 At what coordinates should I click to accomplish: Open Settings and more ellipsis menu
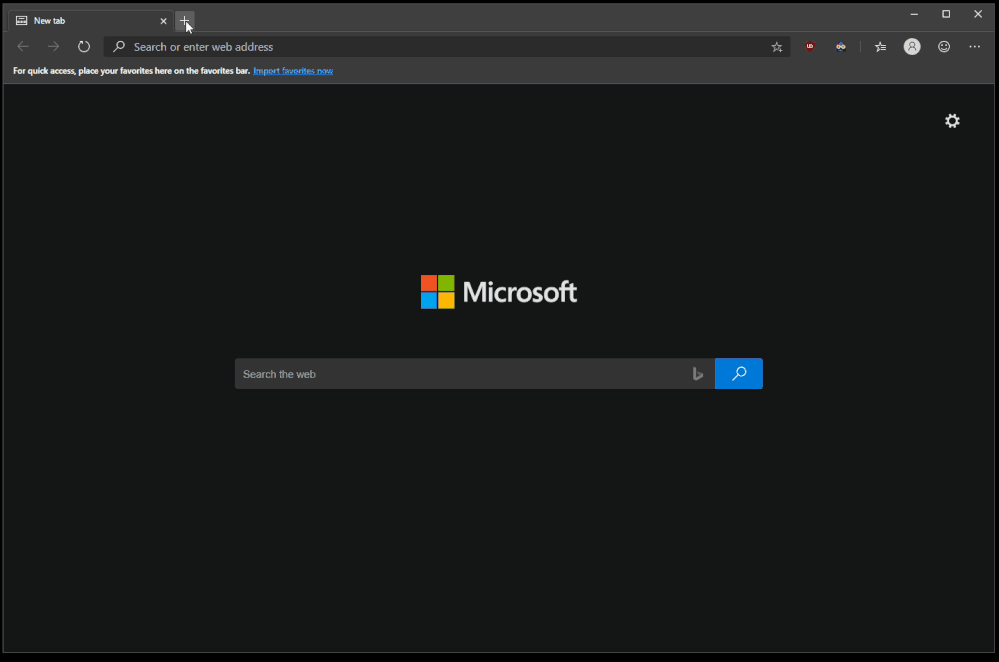pyautogui.click(x=975, y=47)
